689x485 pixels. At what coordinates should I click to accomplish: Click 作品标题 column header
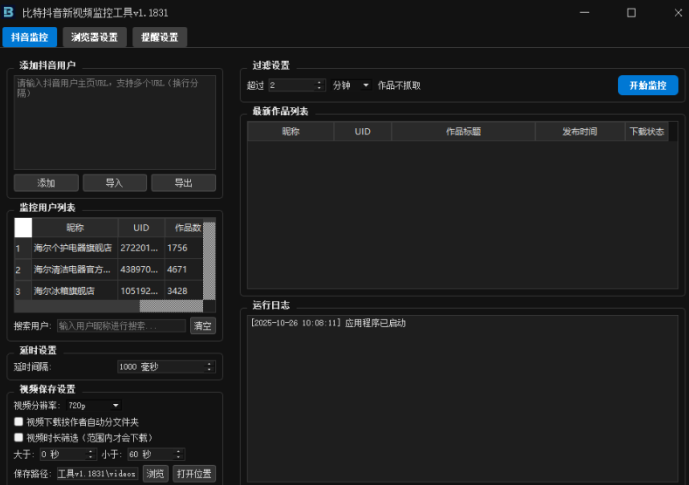463,131
